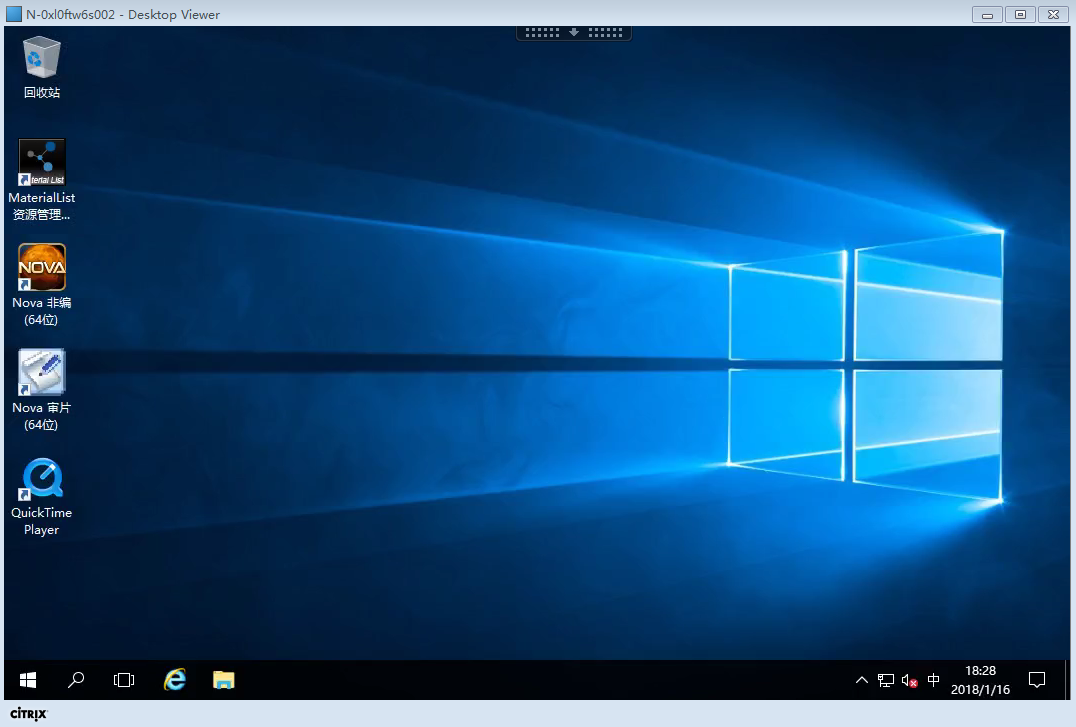This screenshot has height=727, width=1076.
Task: Close the Desktop Viewer window
Action: coord(1053,14)
